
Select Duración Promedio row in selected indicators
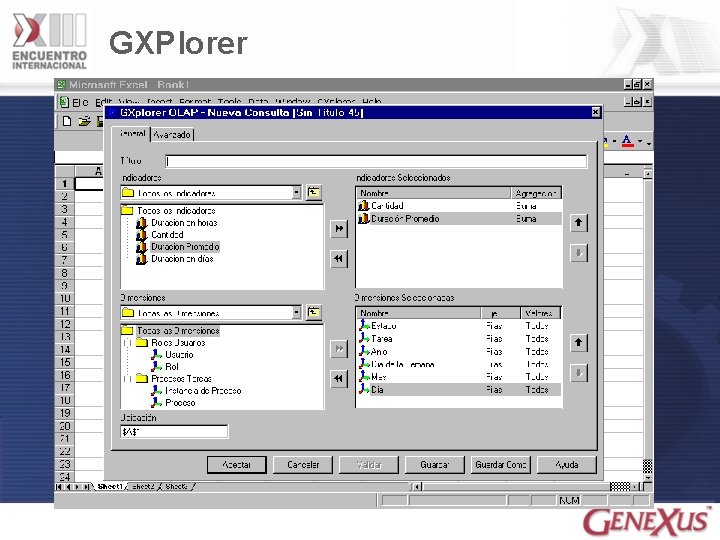pyautogui.click(x=459, y=219)
